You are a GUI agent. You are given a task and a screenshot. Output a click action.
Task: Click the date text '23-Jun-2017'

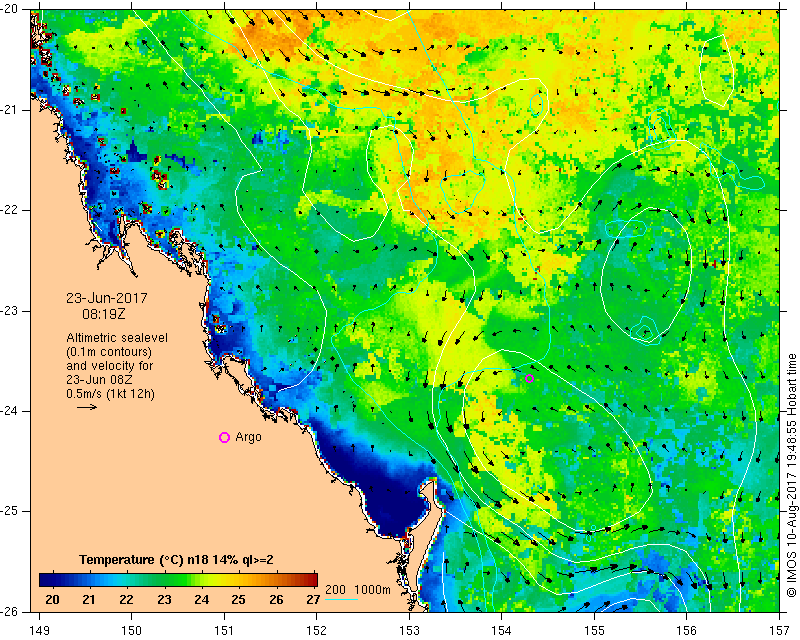click(107, 298)
